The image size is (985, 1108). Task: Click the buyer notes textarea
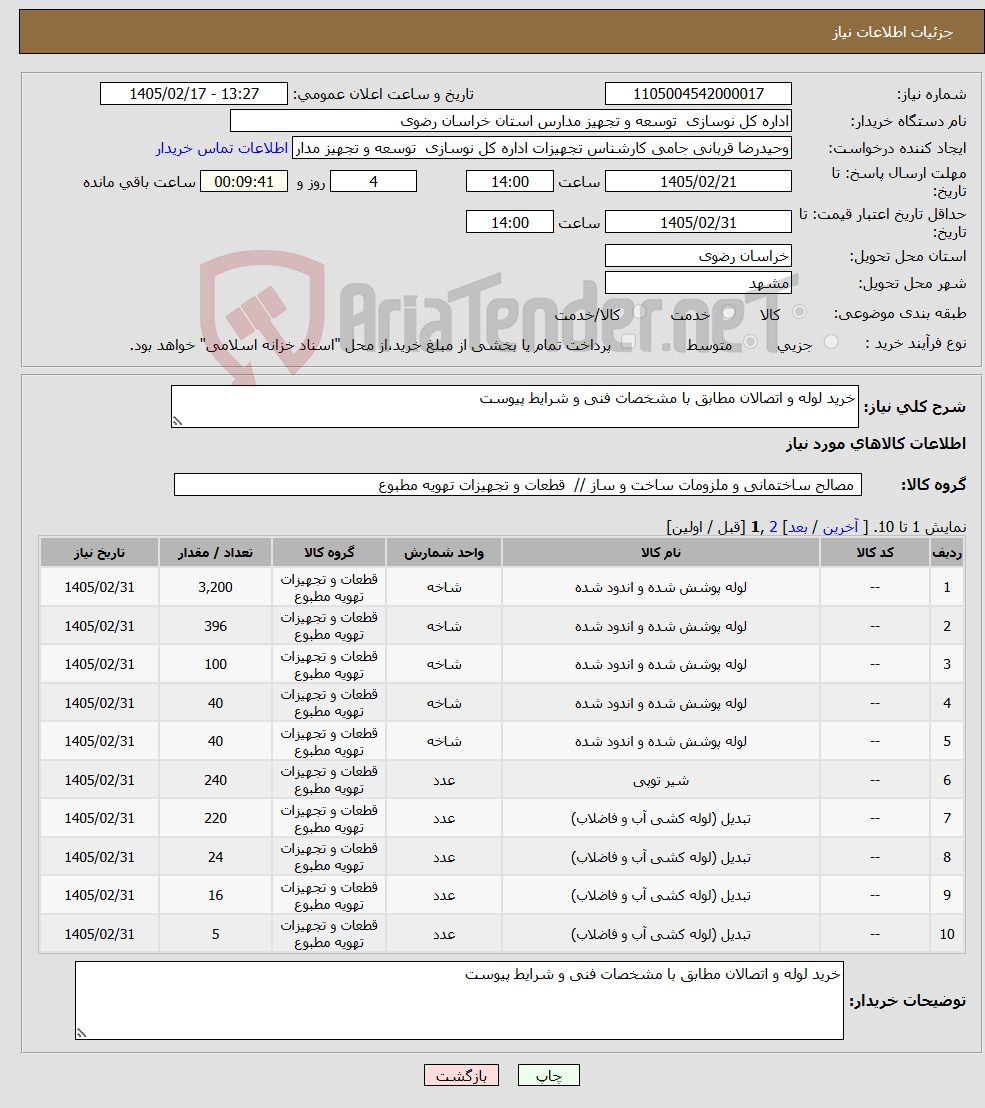pyautogui.click(x=459, y=1000)
